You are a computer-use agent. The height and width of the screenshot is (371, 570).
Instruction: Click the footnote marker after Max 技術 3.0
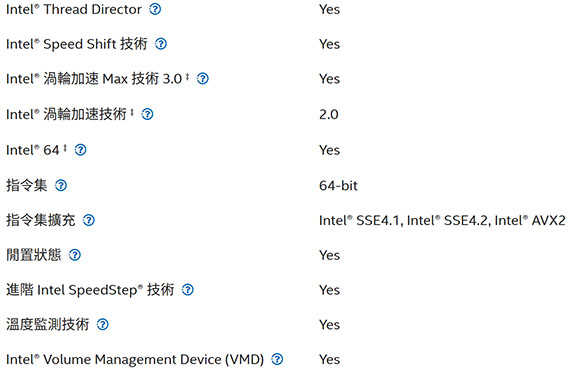tap(187, 77)
